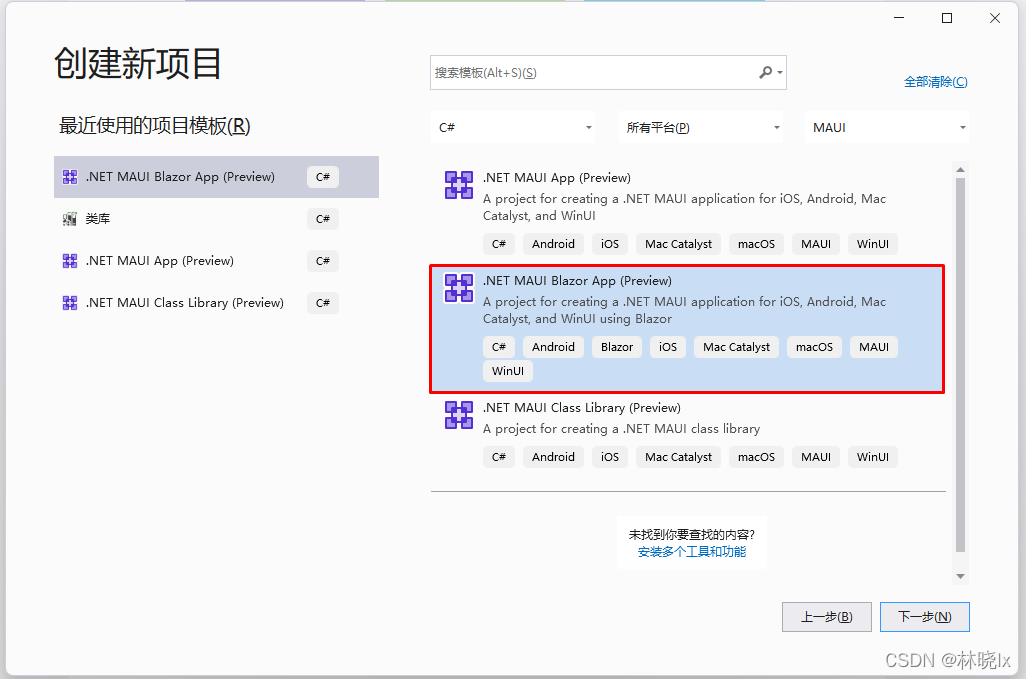Click the .NET MAUI App template icon
This screenshot has height=679, width=1026.
tap(459, 185)
